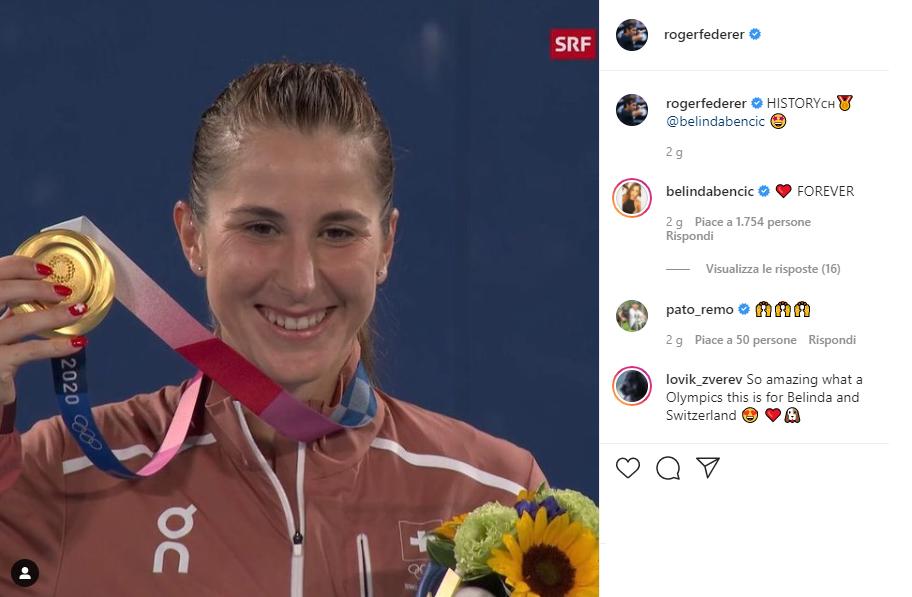Reply to pato_remo's comment via Rispondi
This screenshot has height=597, width=912.
click(832, 340)
